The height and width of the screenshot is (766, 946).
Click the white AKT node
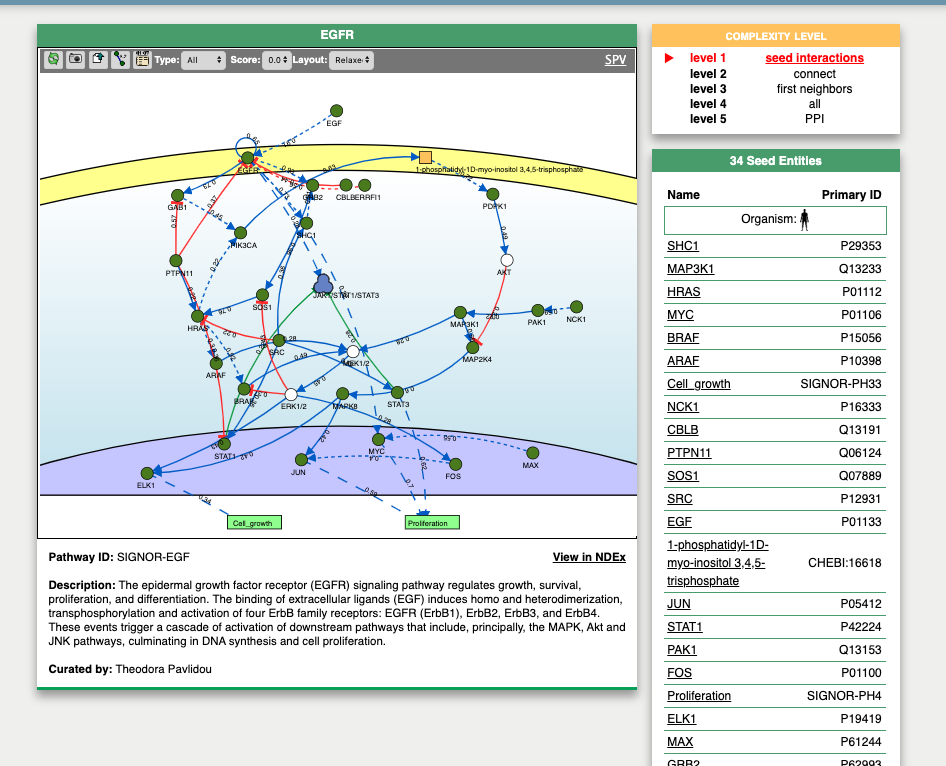click(507, 260)
